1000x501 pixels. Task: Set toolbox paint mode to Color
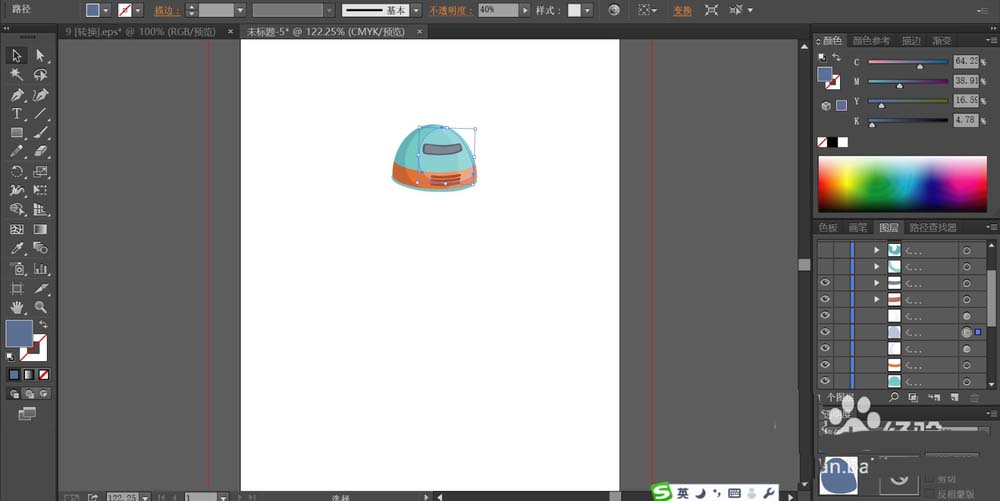click(x=14, y=375)
